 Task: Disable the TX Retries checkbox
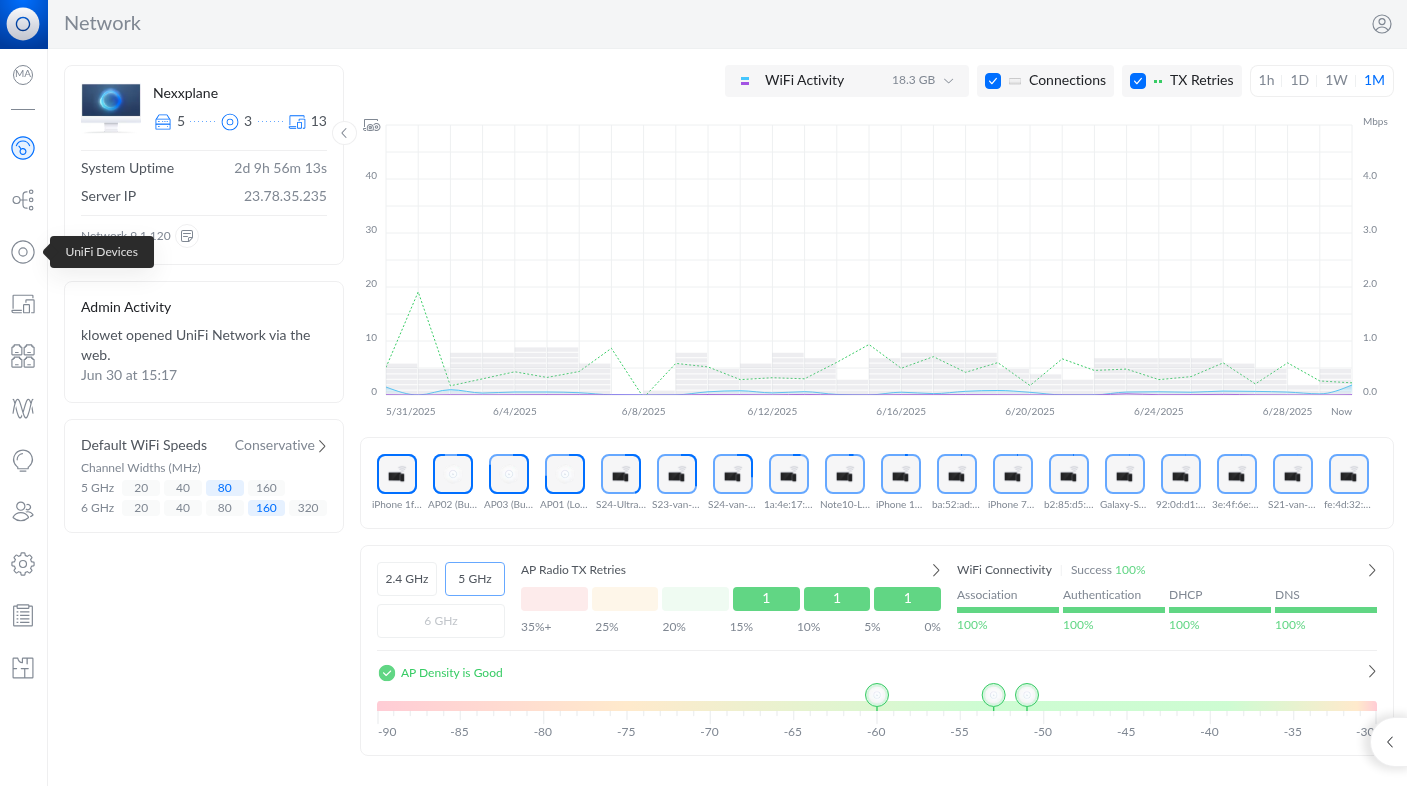pos(1138,81)
